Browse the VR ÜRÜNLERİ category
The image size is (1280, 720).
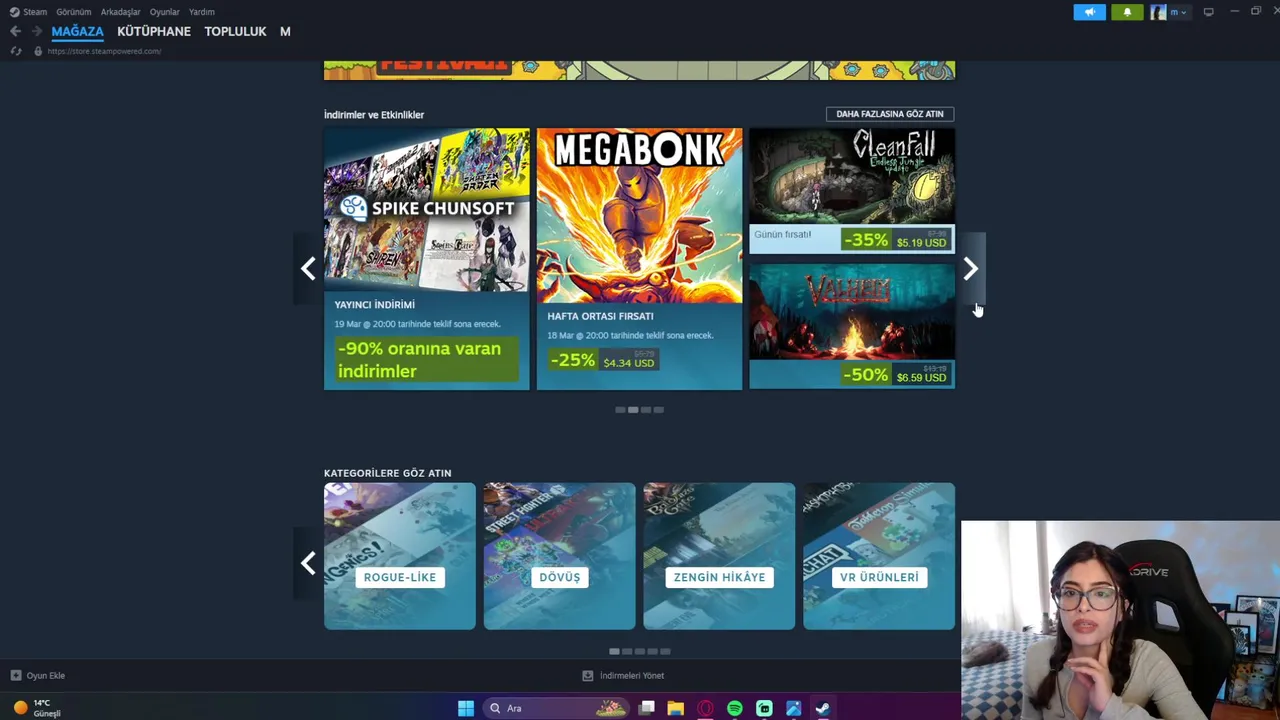[x=879, y=556]
